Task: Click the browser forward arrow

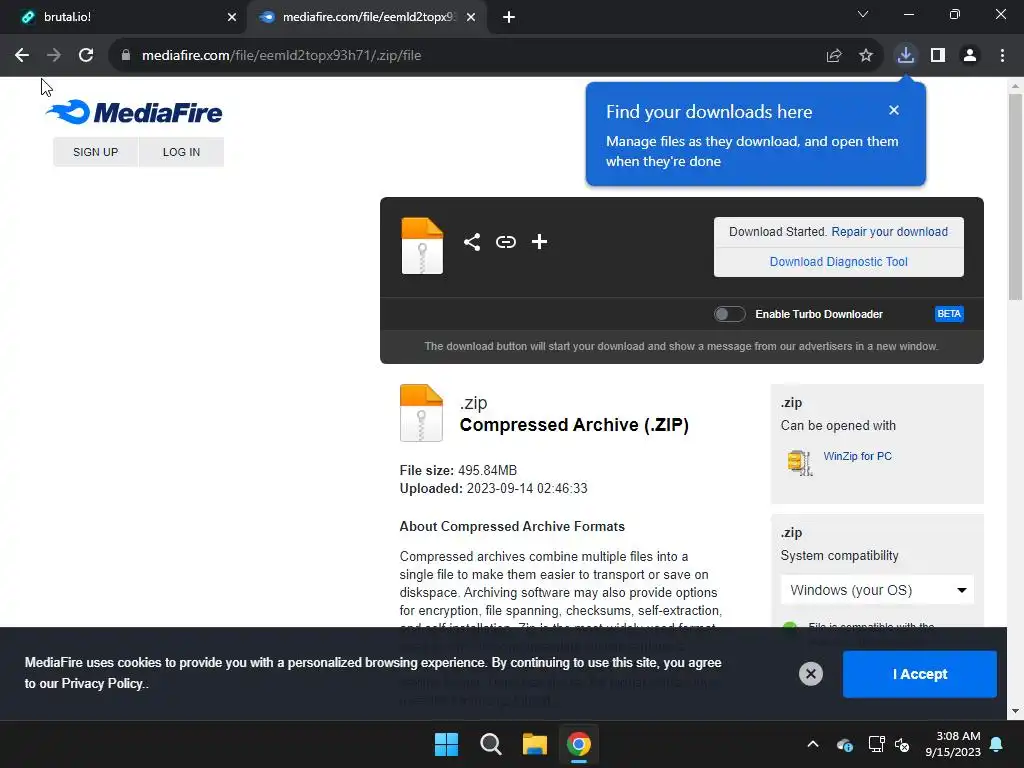Action: pos(54,56)
